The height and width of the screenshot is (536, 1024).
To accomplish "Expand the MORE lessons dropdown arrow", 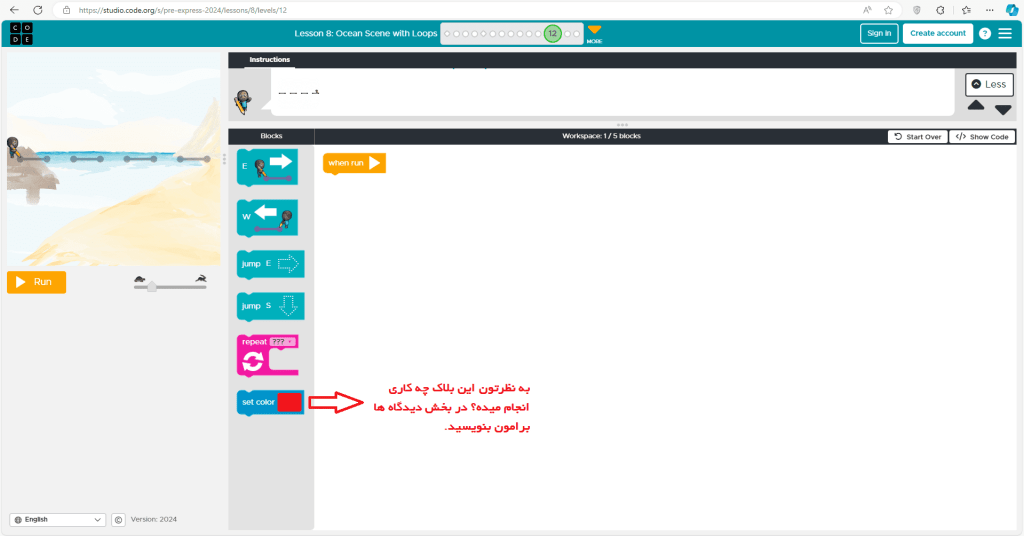I will tap(594, 30).
